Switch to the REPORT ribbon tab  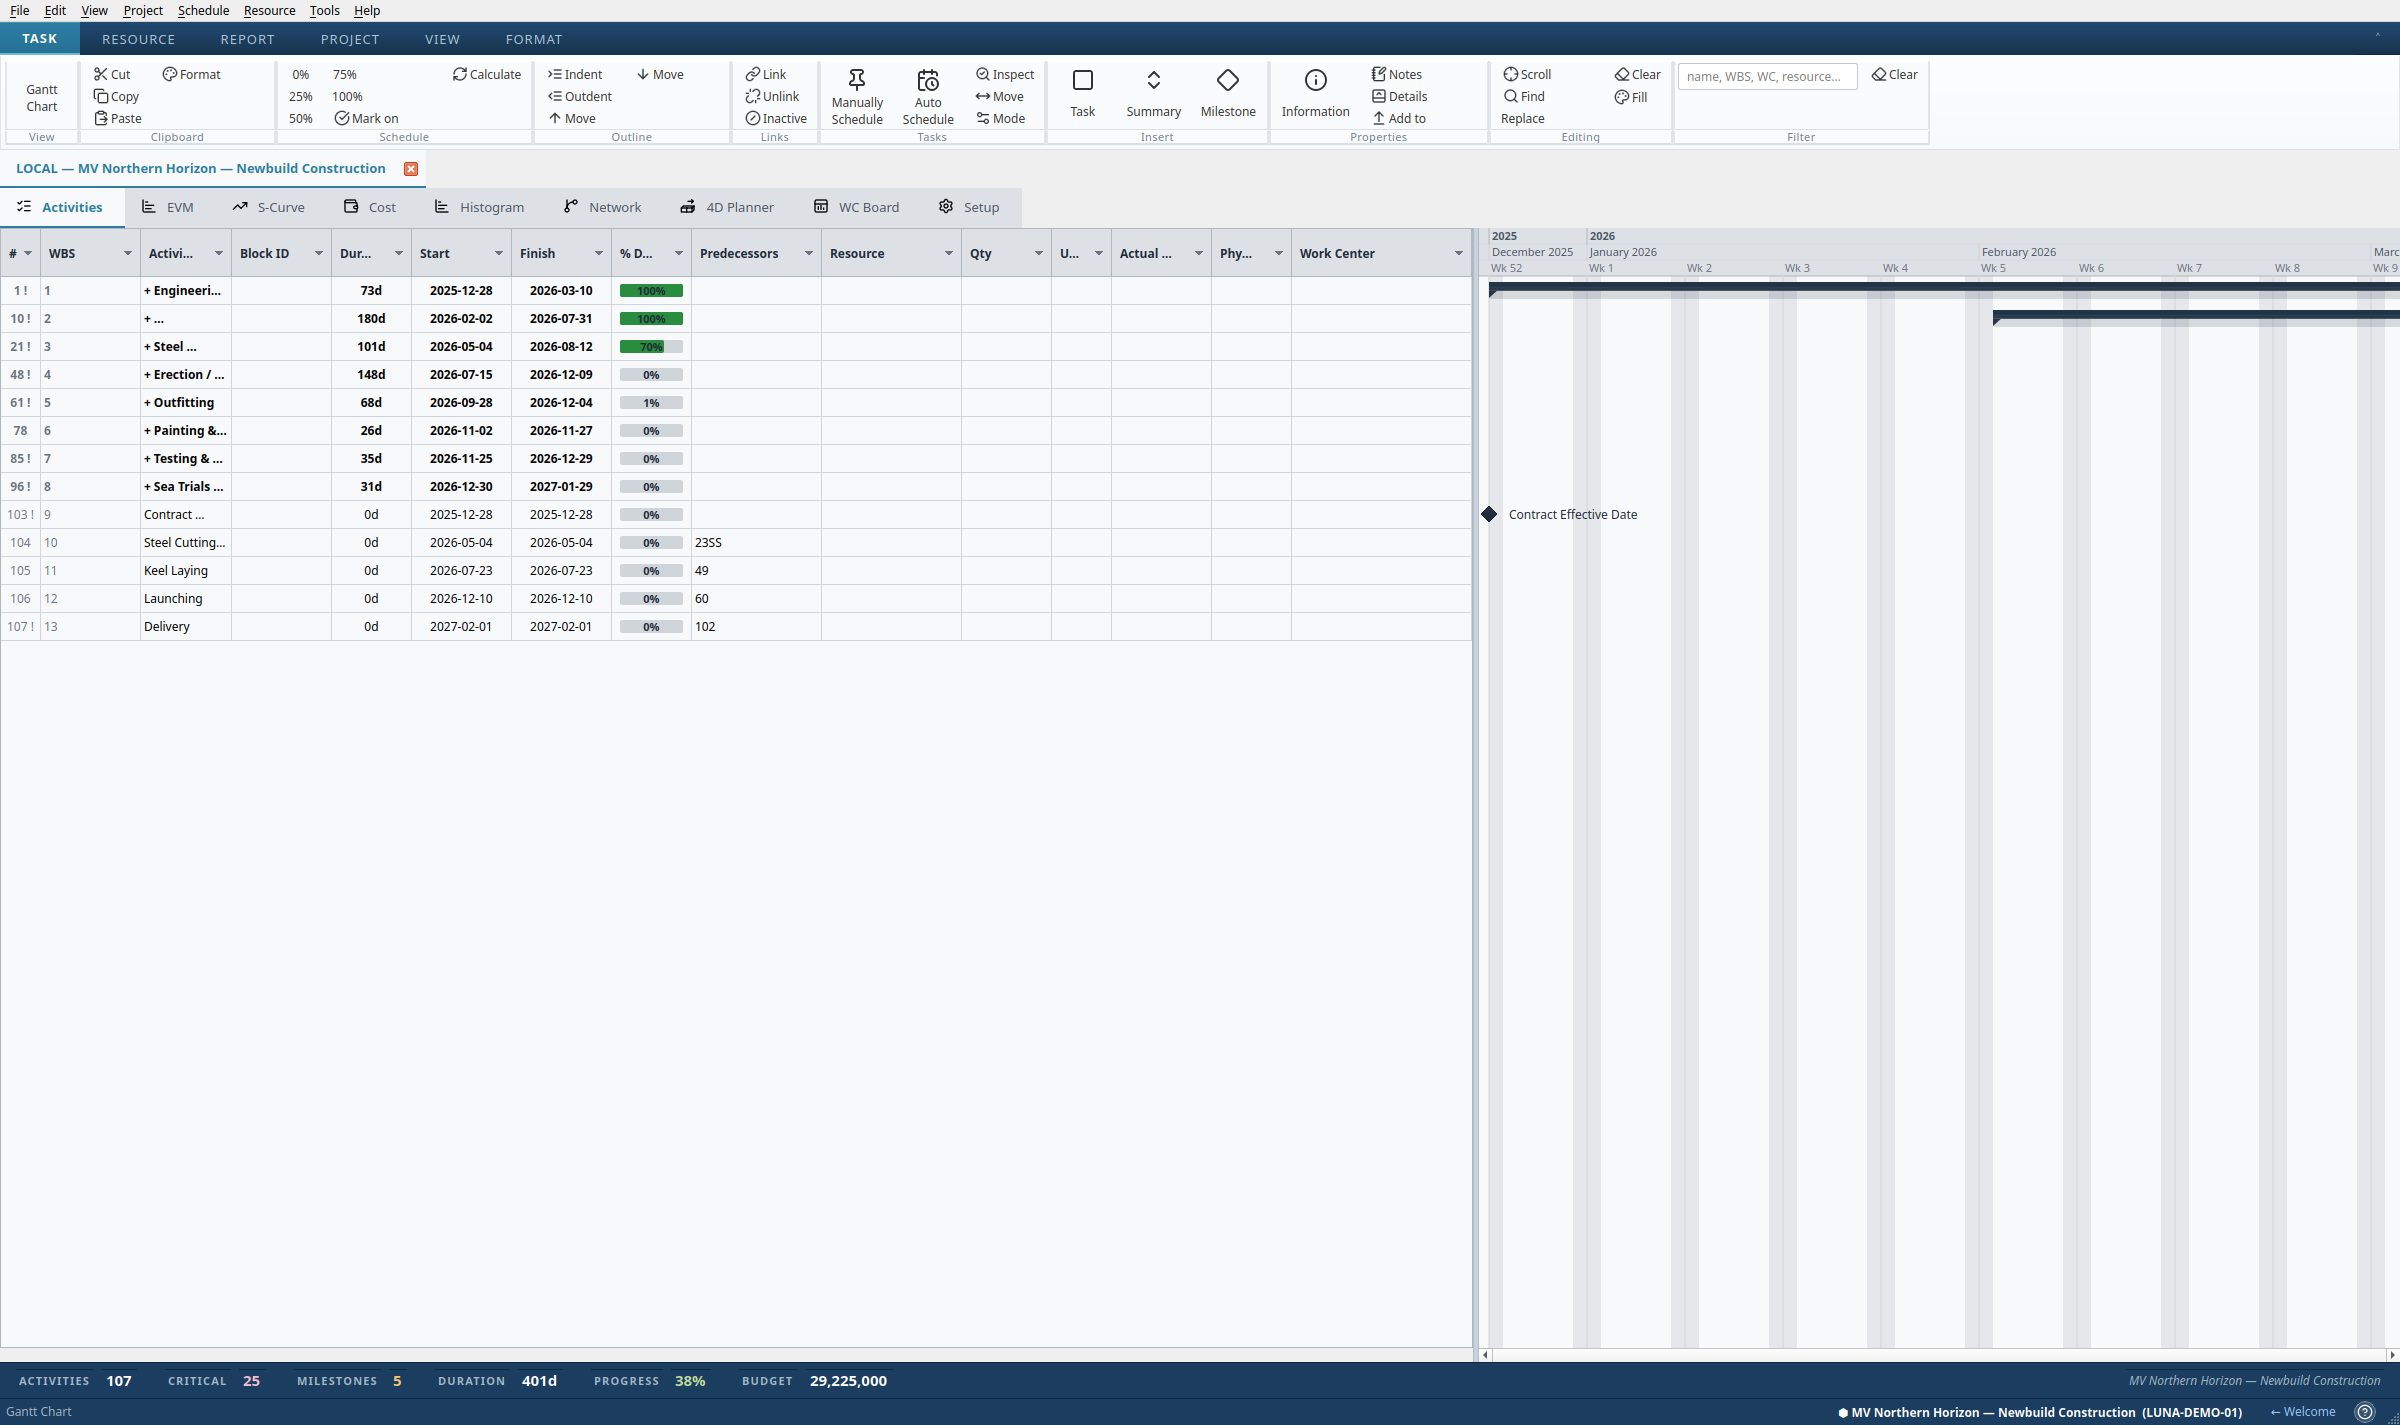[247, 39]
